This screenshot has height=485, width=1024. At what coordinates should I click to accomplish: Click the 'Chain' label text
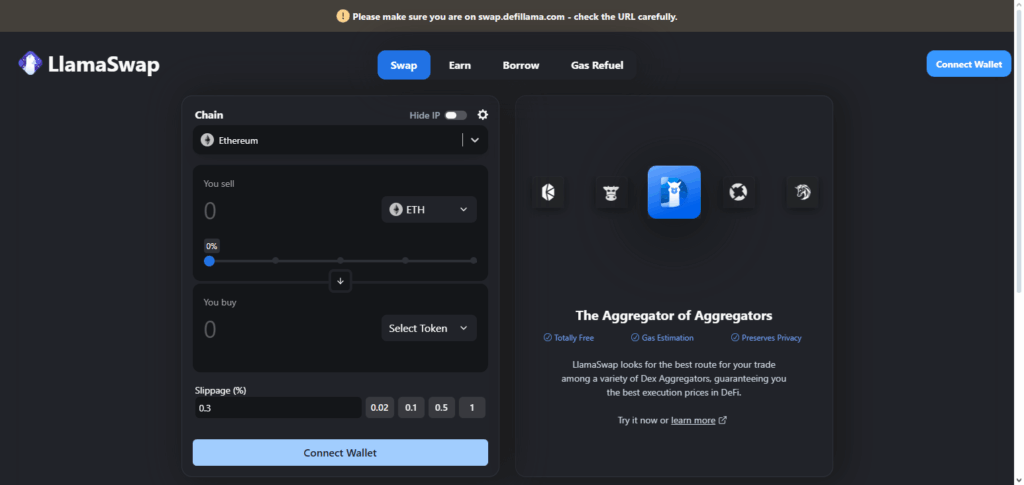209,115
